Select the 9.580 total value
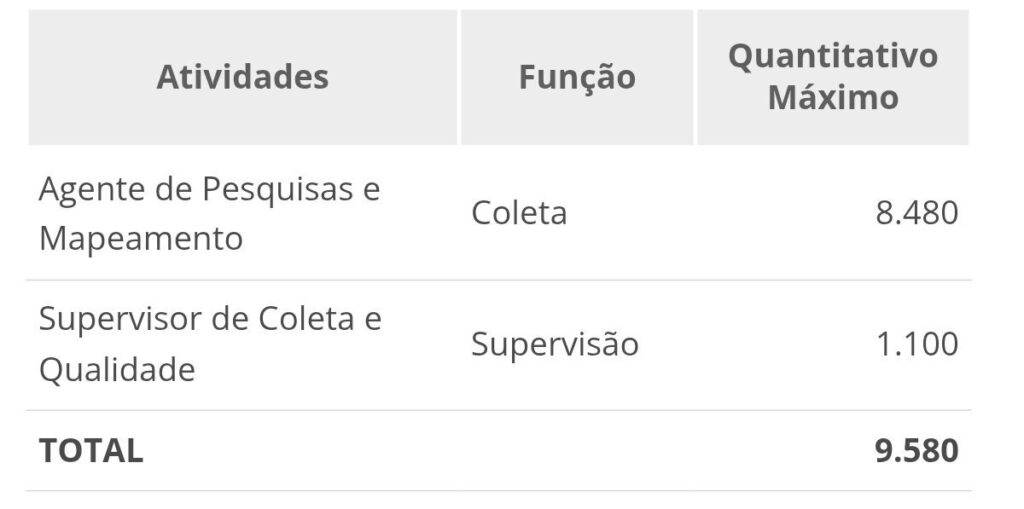1024x509 pixels. [916, 450]
